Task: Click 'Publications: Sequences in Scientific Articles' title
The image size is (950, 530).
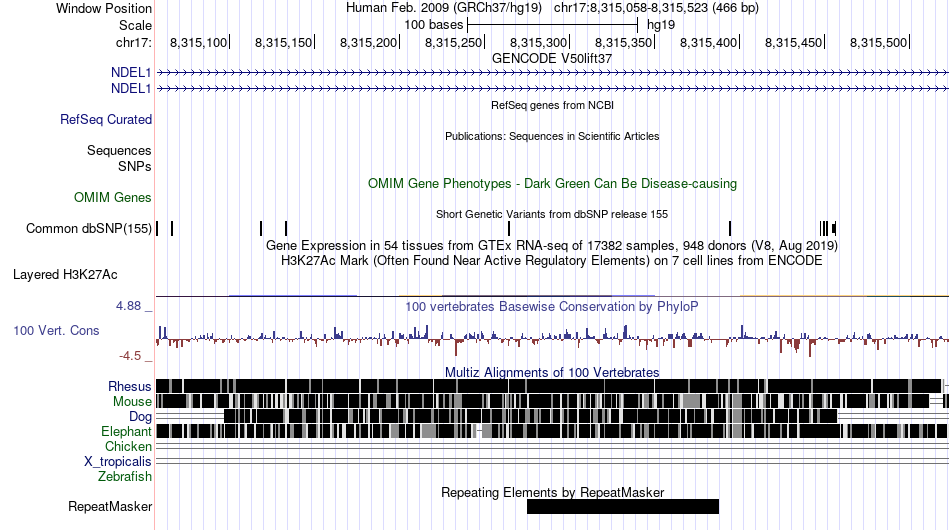Action: [x=552, y=136]
